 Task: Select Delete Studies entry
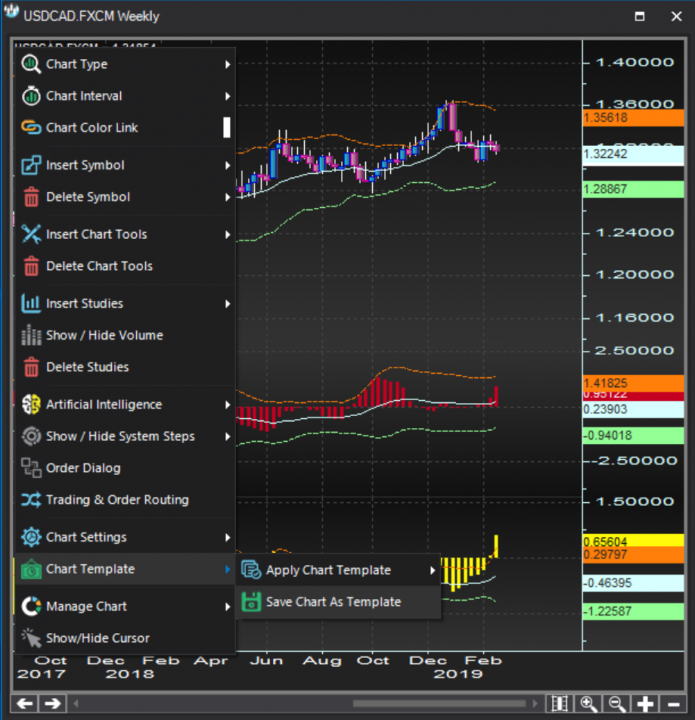(x=125, y=367)
